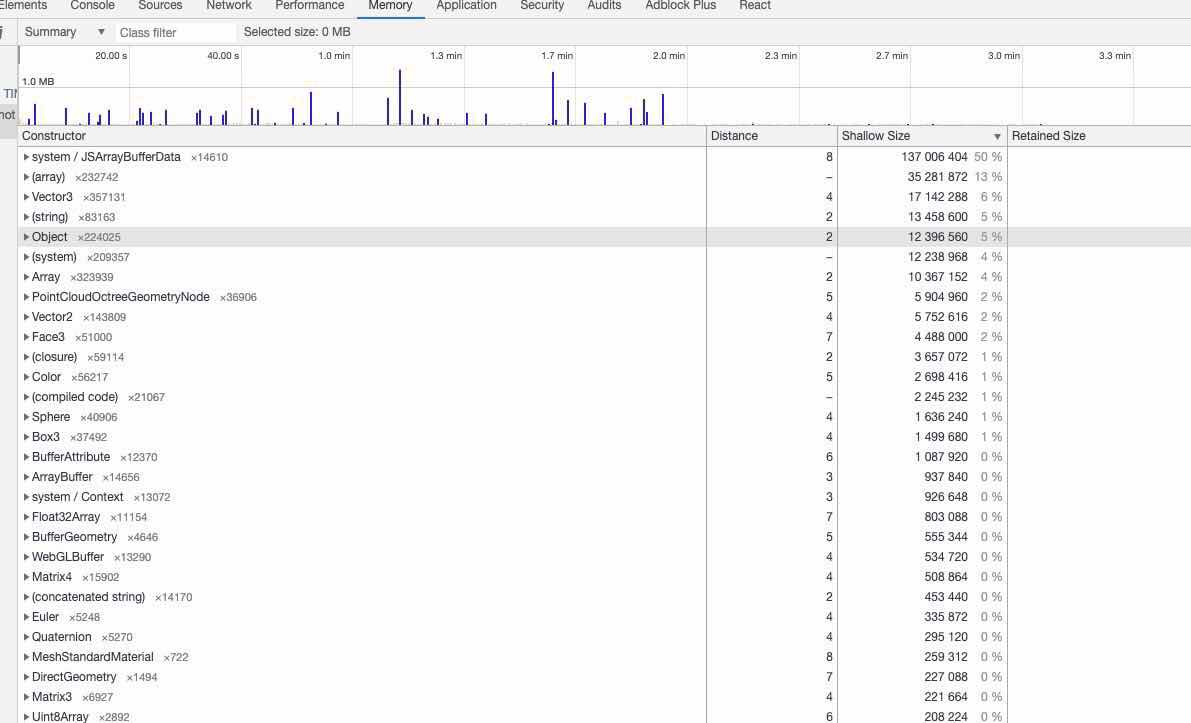Screen dimensions: 1191x723
Task: Select the Matrix3 row
Action: (605, 697)
